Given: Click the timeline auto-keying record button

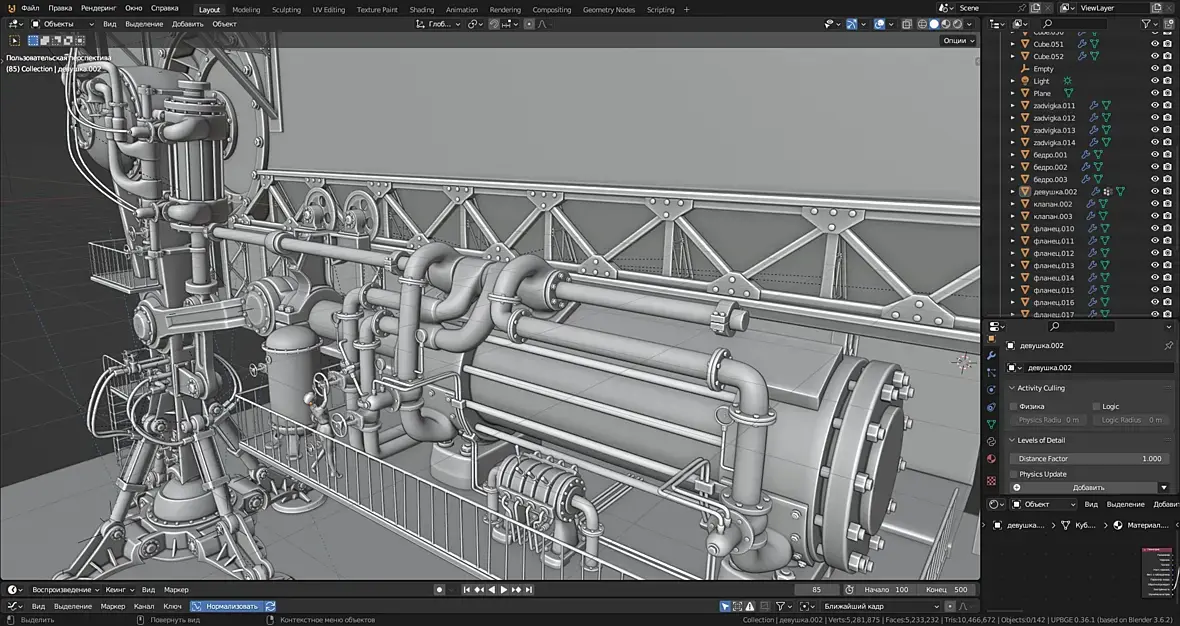Looking at the screenshot, I should [438, 590].
